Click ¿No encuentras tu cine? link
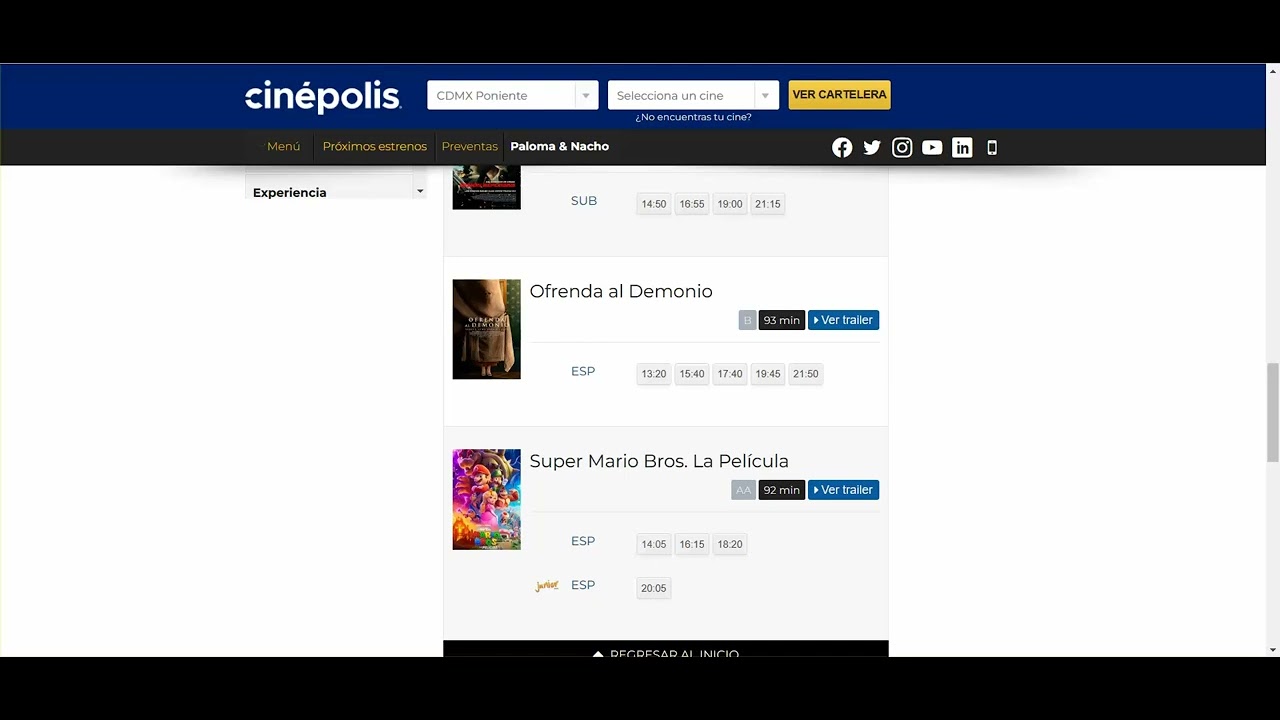 point(693,117)
